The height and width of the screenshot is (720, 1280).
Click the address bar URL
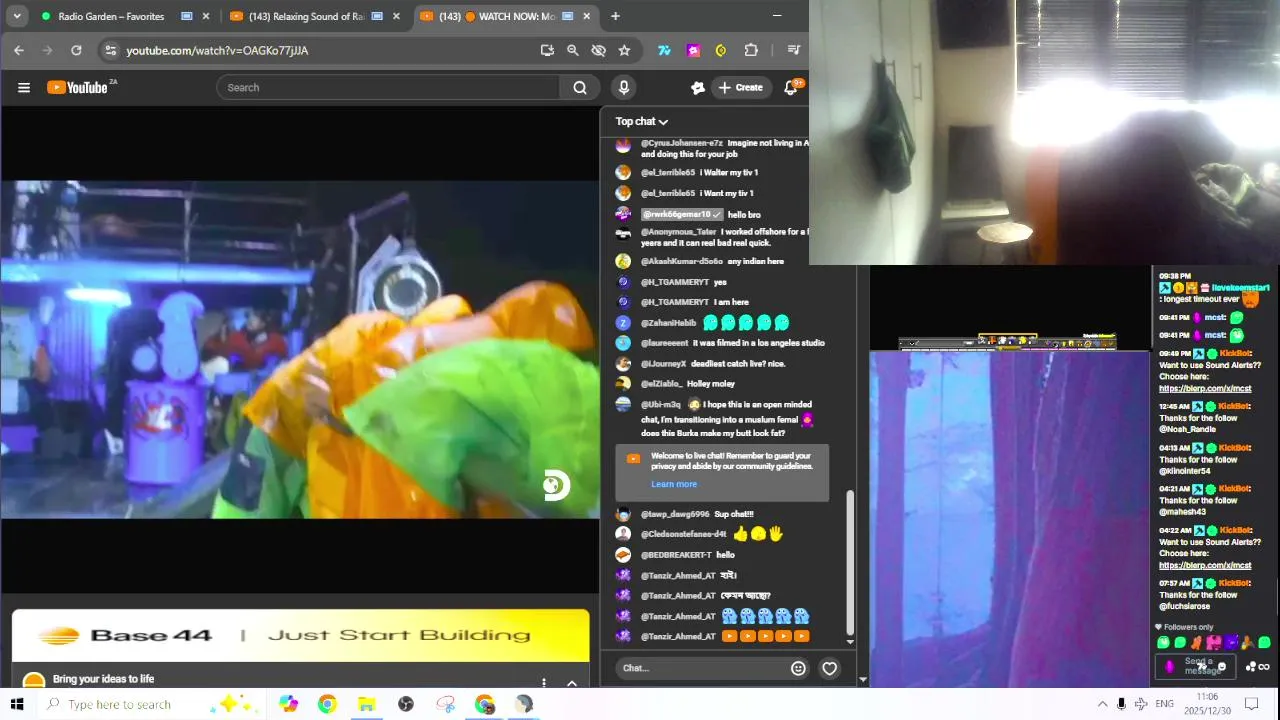217,50
